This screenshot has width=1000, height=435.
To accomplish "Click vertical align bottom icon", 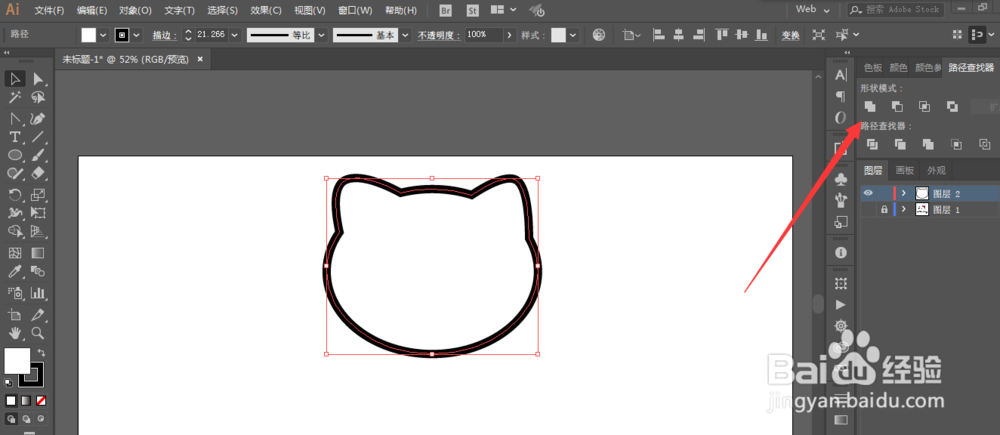I will click(761, 34).
